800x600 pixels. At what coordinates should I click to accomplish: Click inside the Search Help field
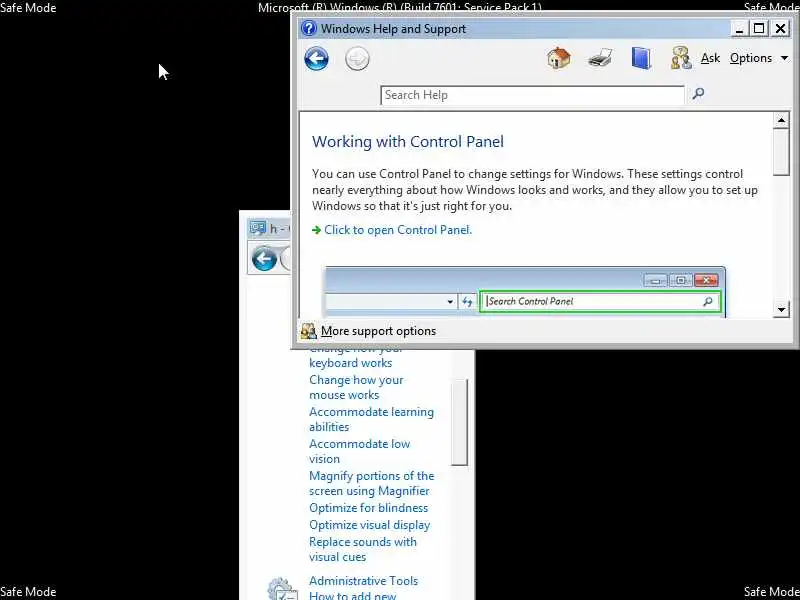[532, 95]
